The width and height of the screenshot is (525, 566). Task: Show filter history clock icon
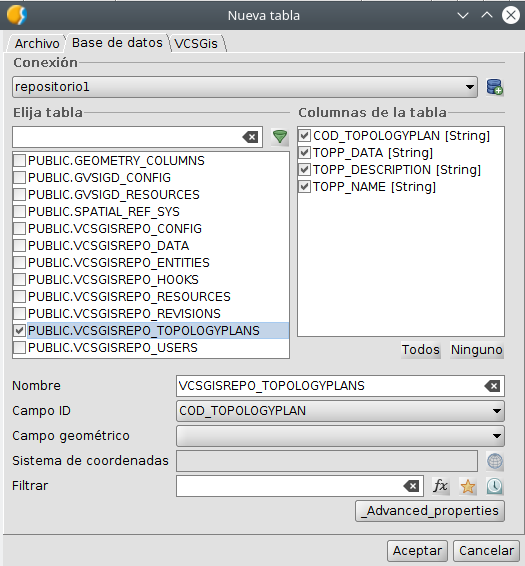coord(495,486)
